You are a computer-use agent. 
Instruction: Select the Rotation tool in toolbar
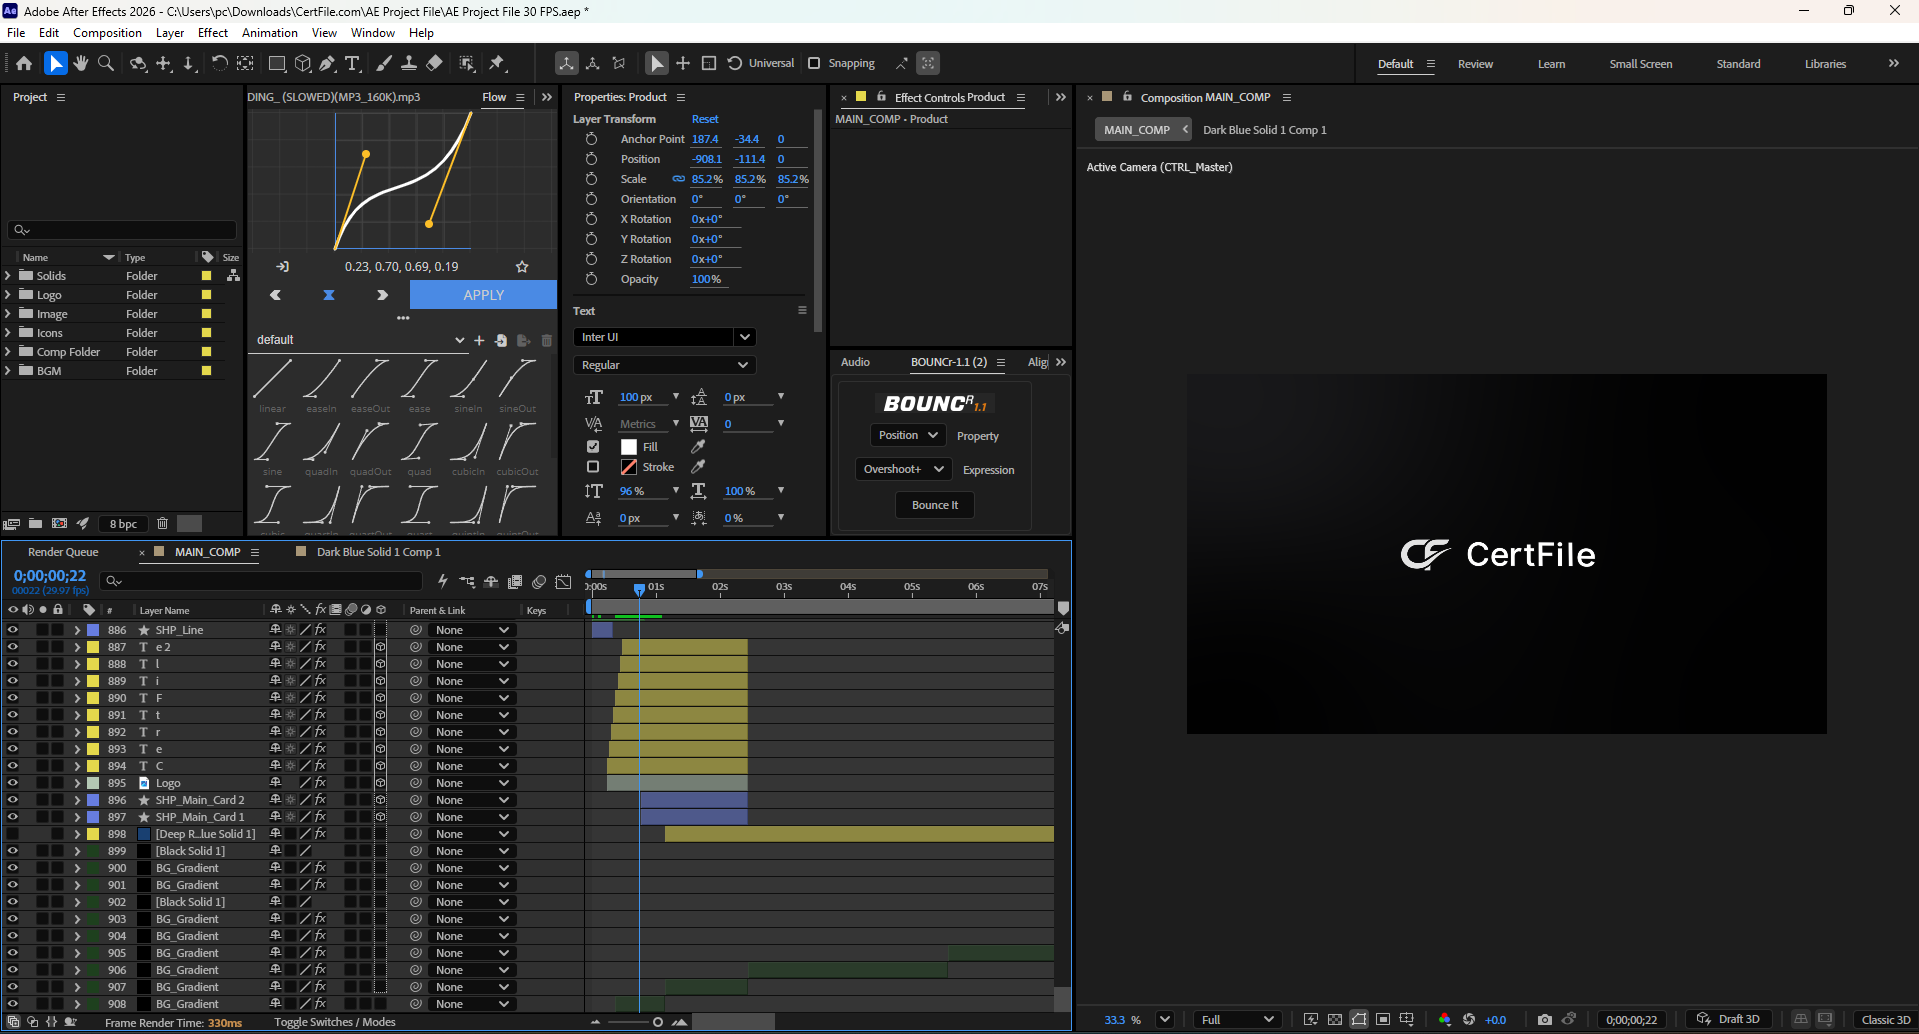(x=219, y=63)
